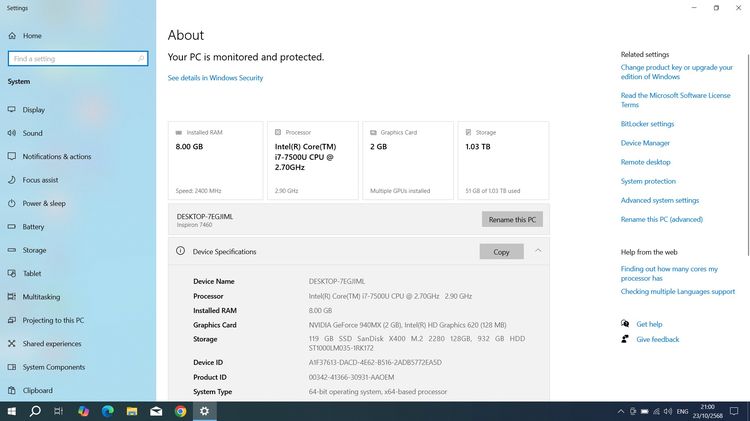Open Task View on the taskbar
Screen dimensions: 750x421
pyautogui.click(x=58, y=411)
